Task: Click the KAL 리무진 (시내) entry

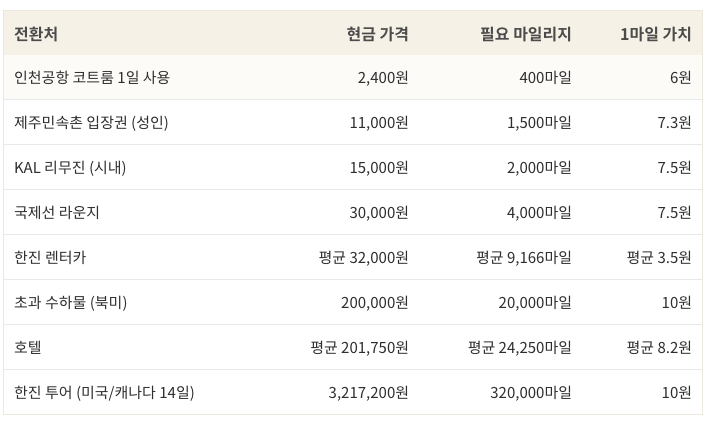Action: pos(70,167)
